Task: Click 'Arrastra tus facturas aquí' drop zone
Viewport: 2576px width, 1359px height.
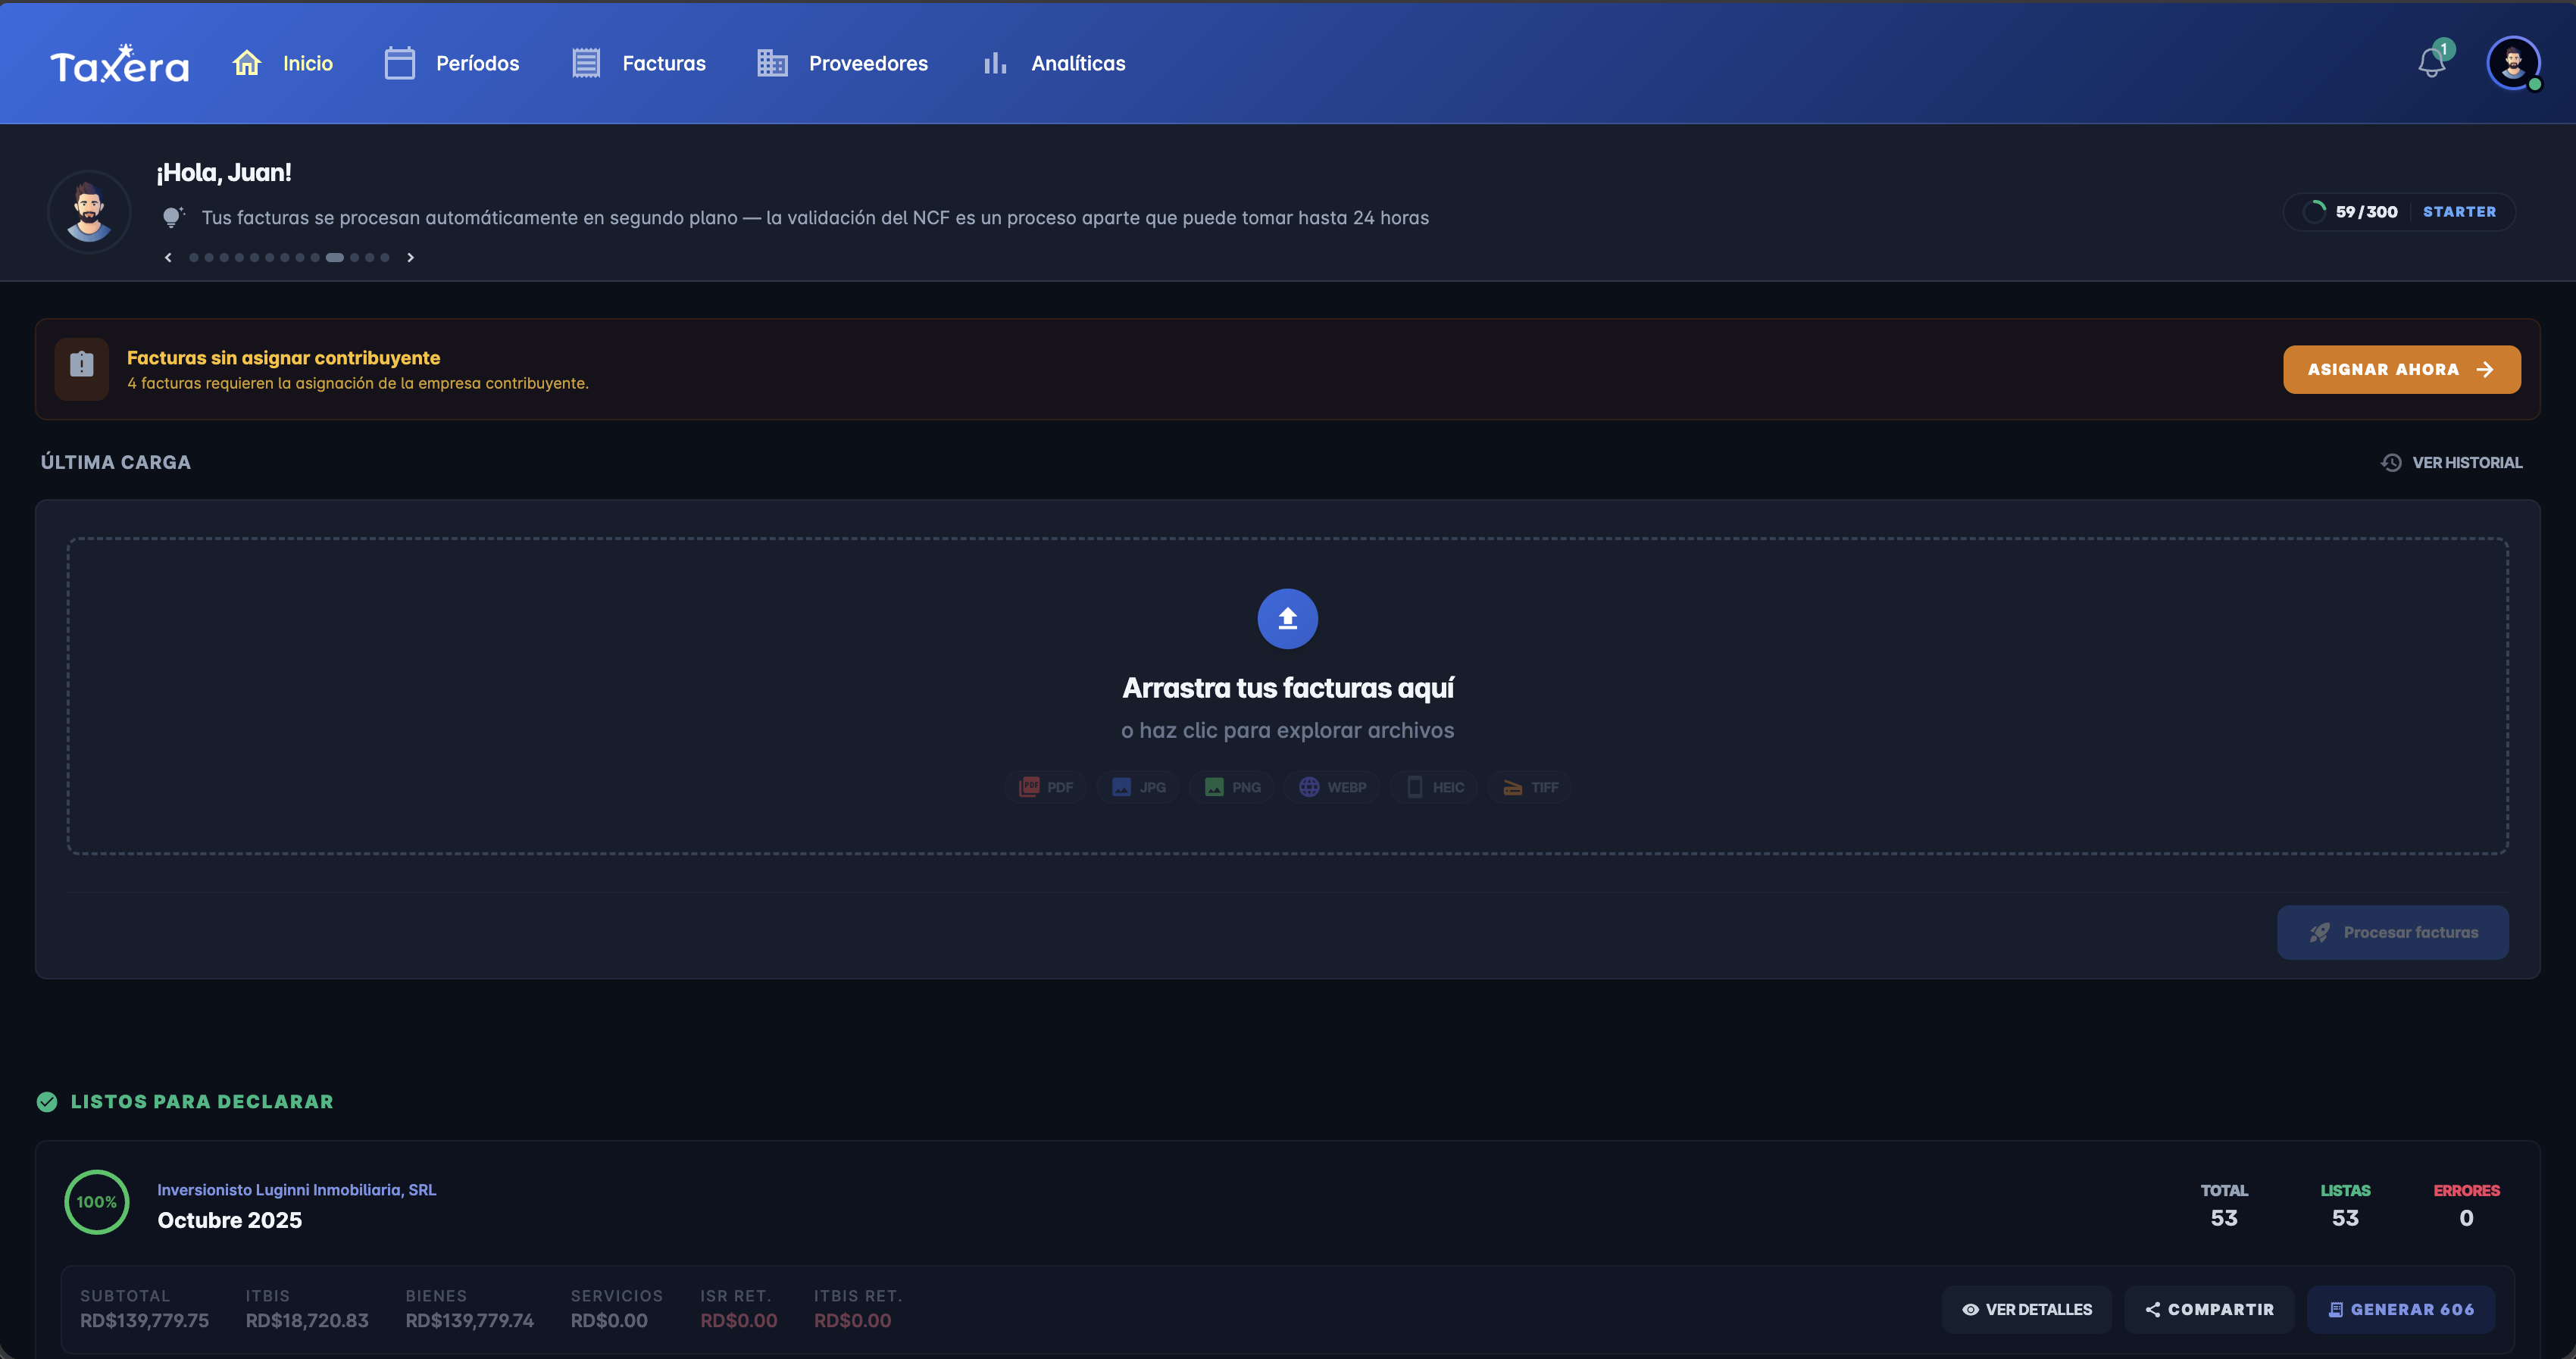Action: (1288, 696)
